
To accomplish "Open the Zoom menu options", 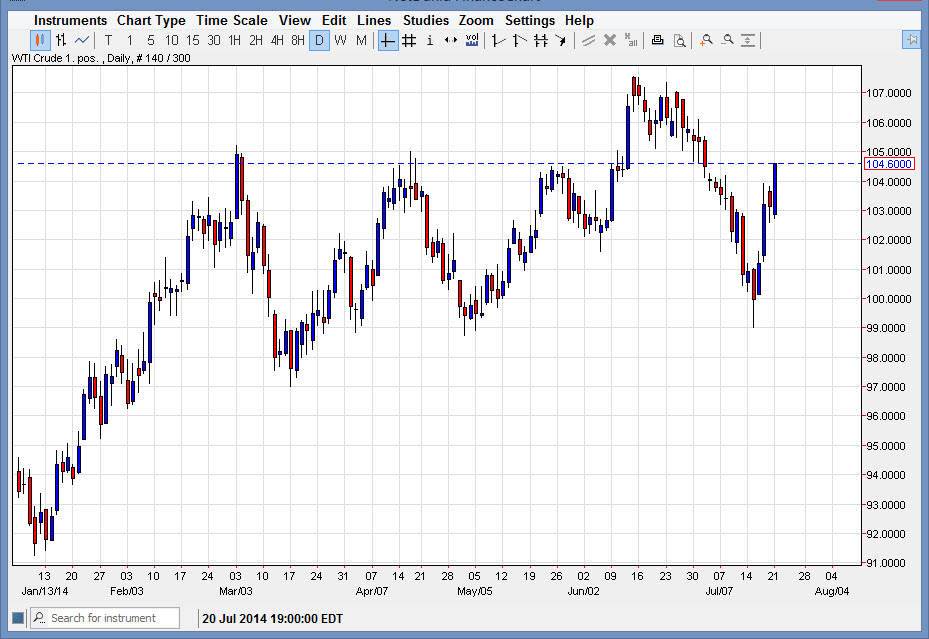I will click(x=476, y=20).
